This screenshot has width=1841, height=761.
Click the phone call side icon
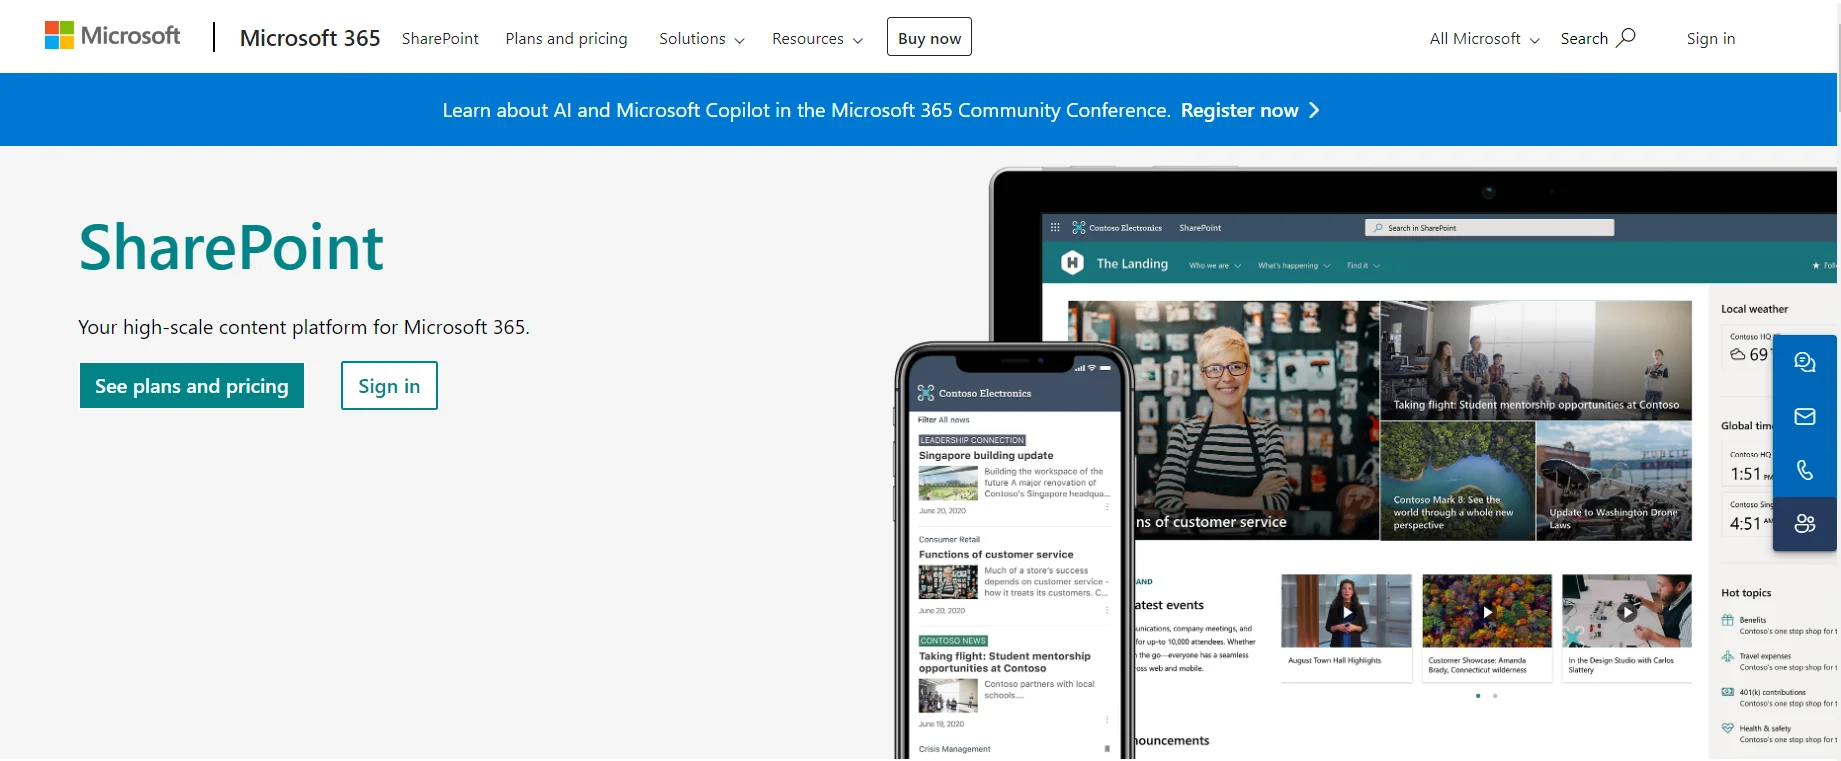(1805, 470)
